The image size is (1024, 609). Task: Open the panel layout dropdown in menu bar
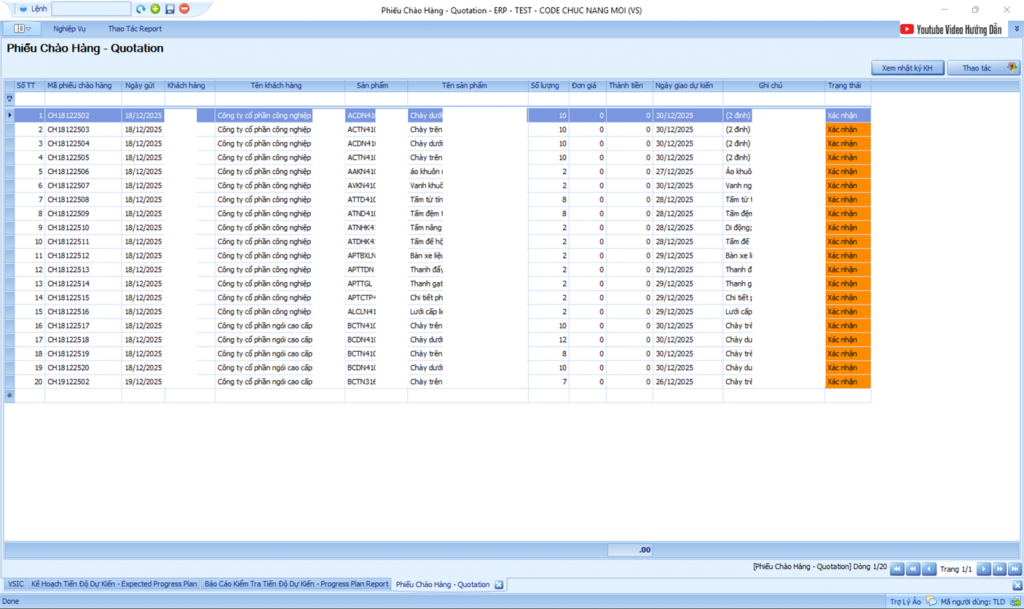point(22,29)
